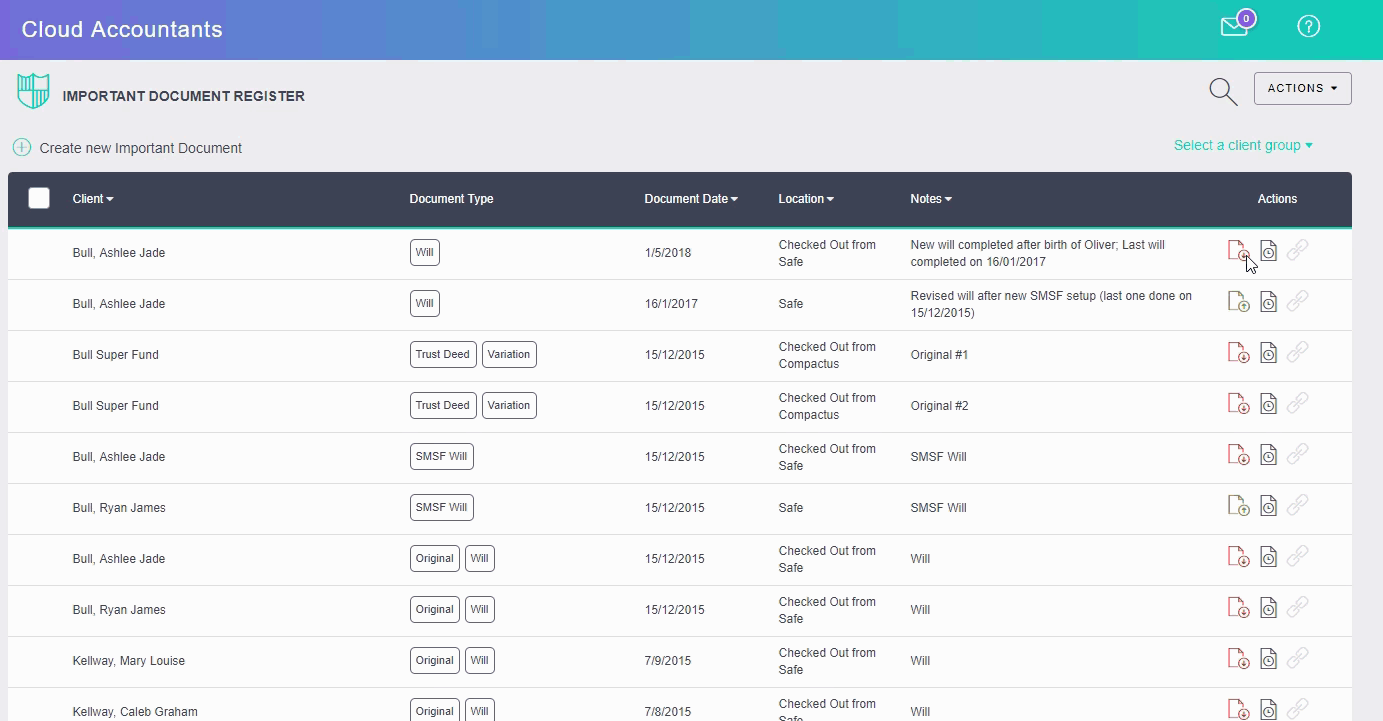Sort by the Notes column header
The image size is (1383, 721).
(930, 199)
